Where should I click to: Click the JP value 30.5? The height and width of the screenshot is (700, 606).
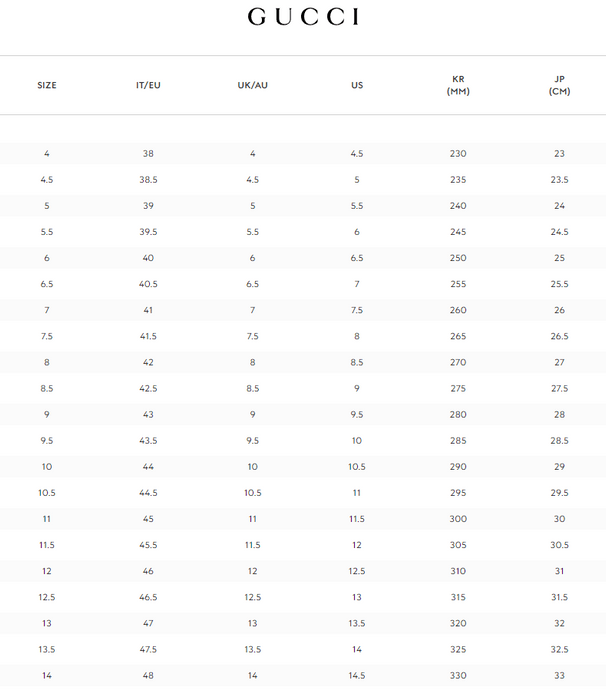point(560,545)
